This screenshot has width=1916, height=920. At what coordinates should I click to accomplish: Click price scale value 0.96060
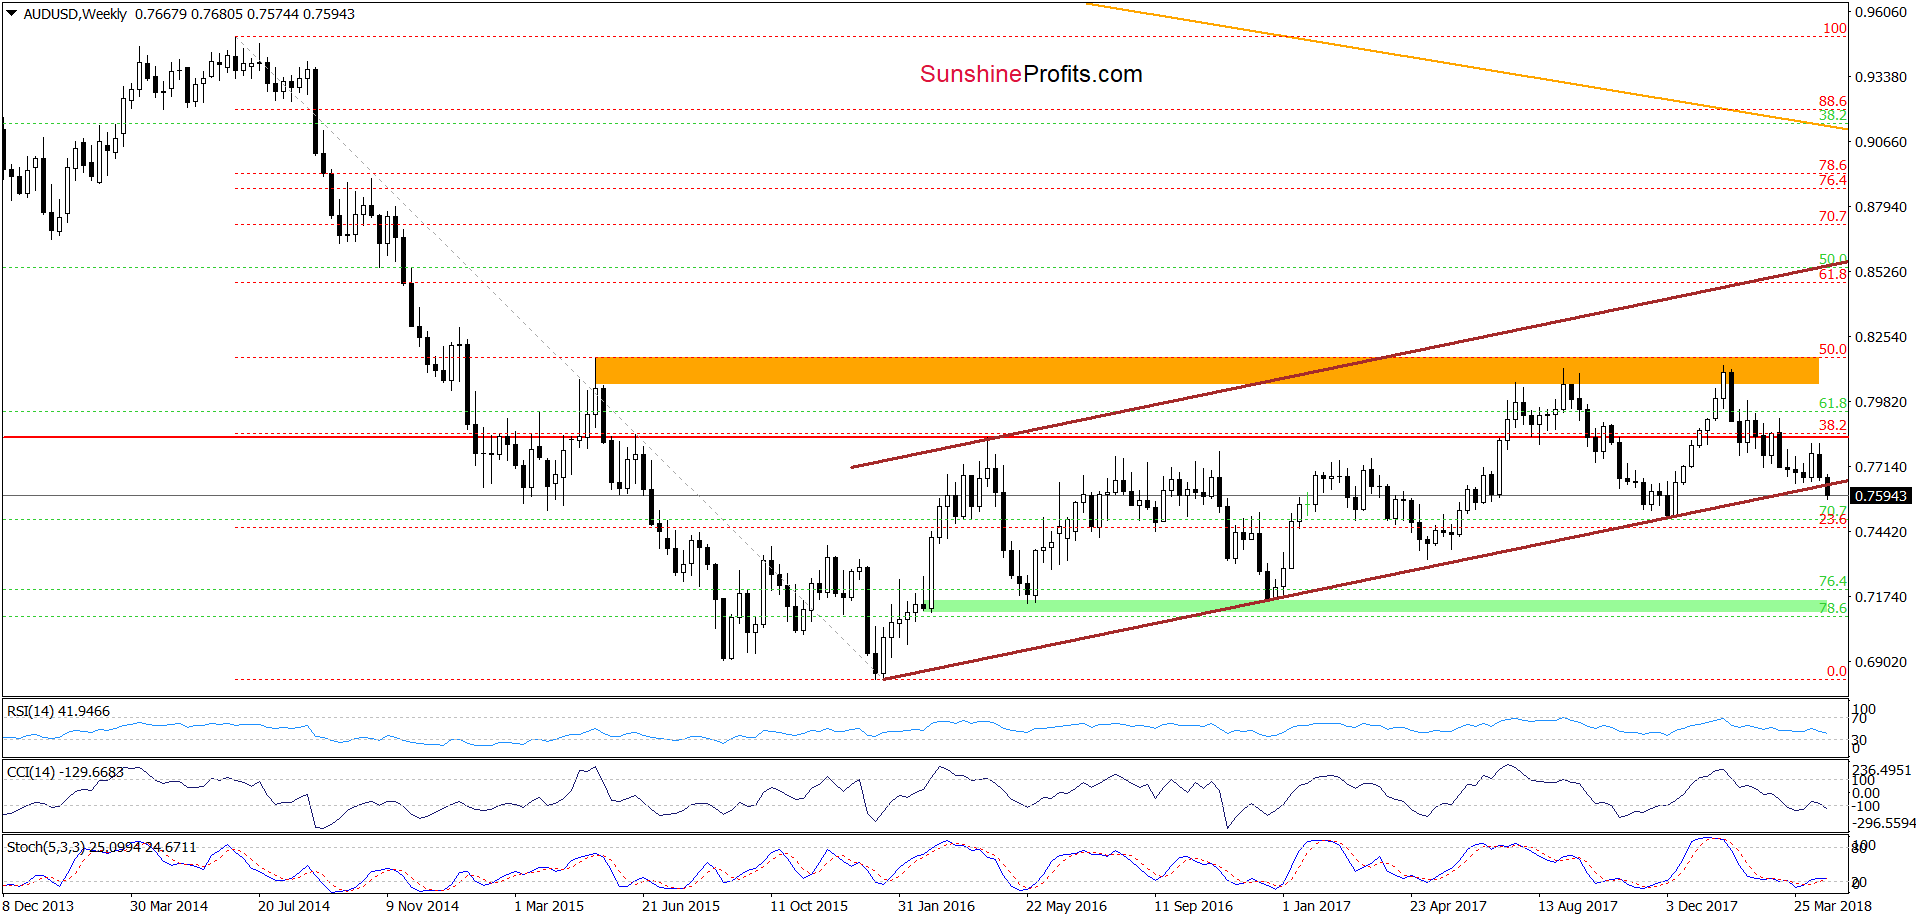[x=1881, y=13]
